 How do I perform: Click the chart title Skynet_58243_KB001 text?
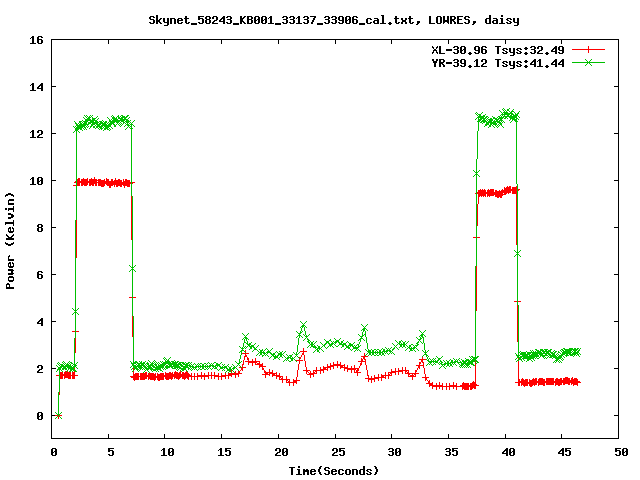pos(319,19)
